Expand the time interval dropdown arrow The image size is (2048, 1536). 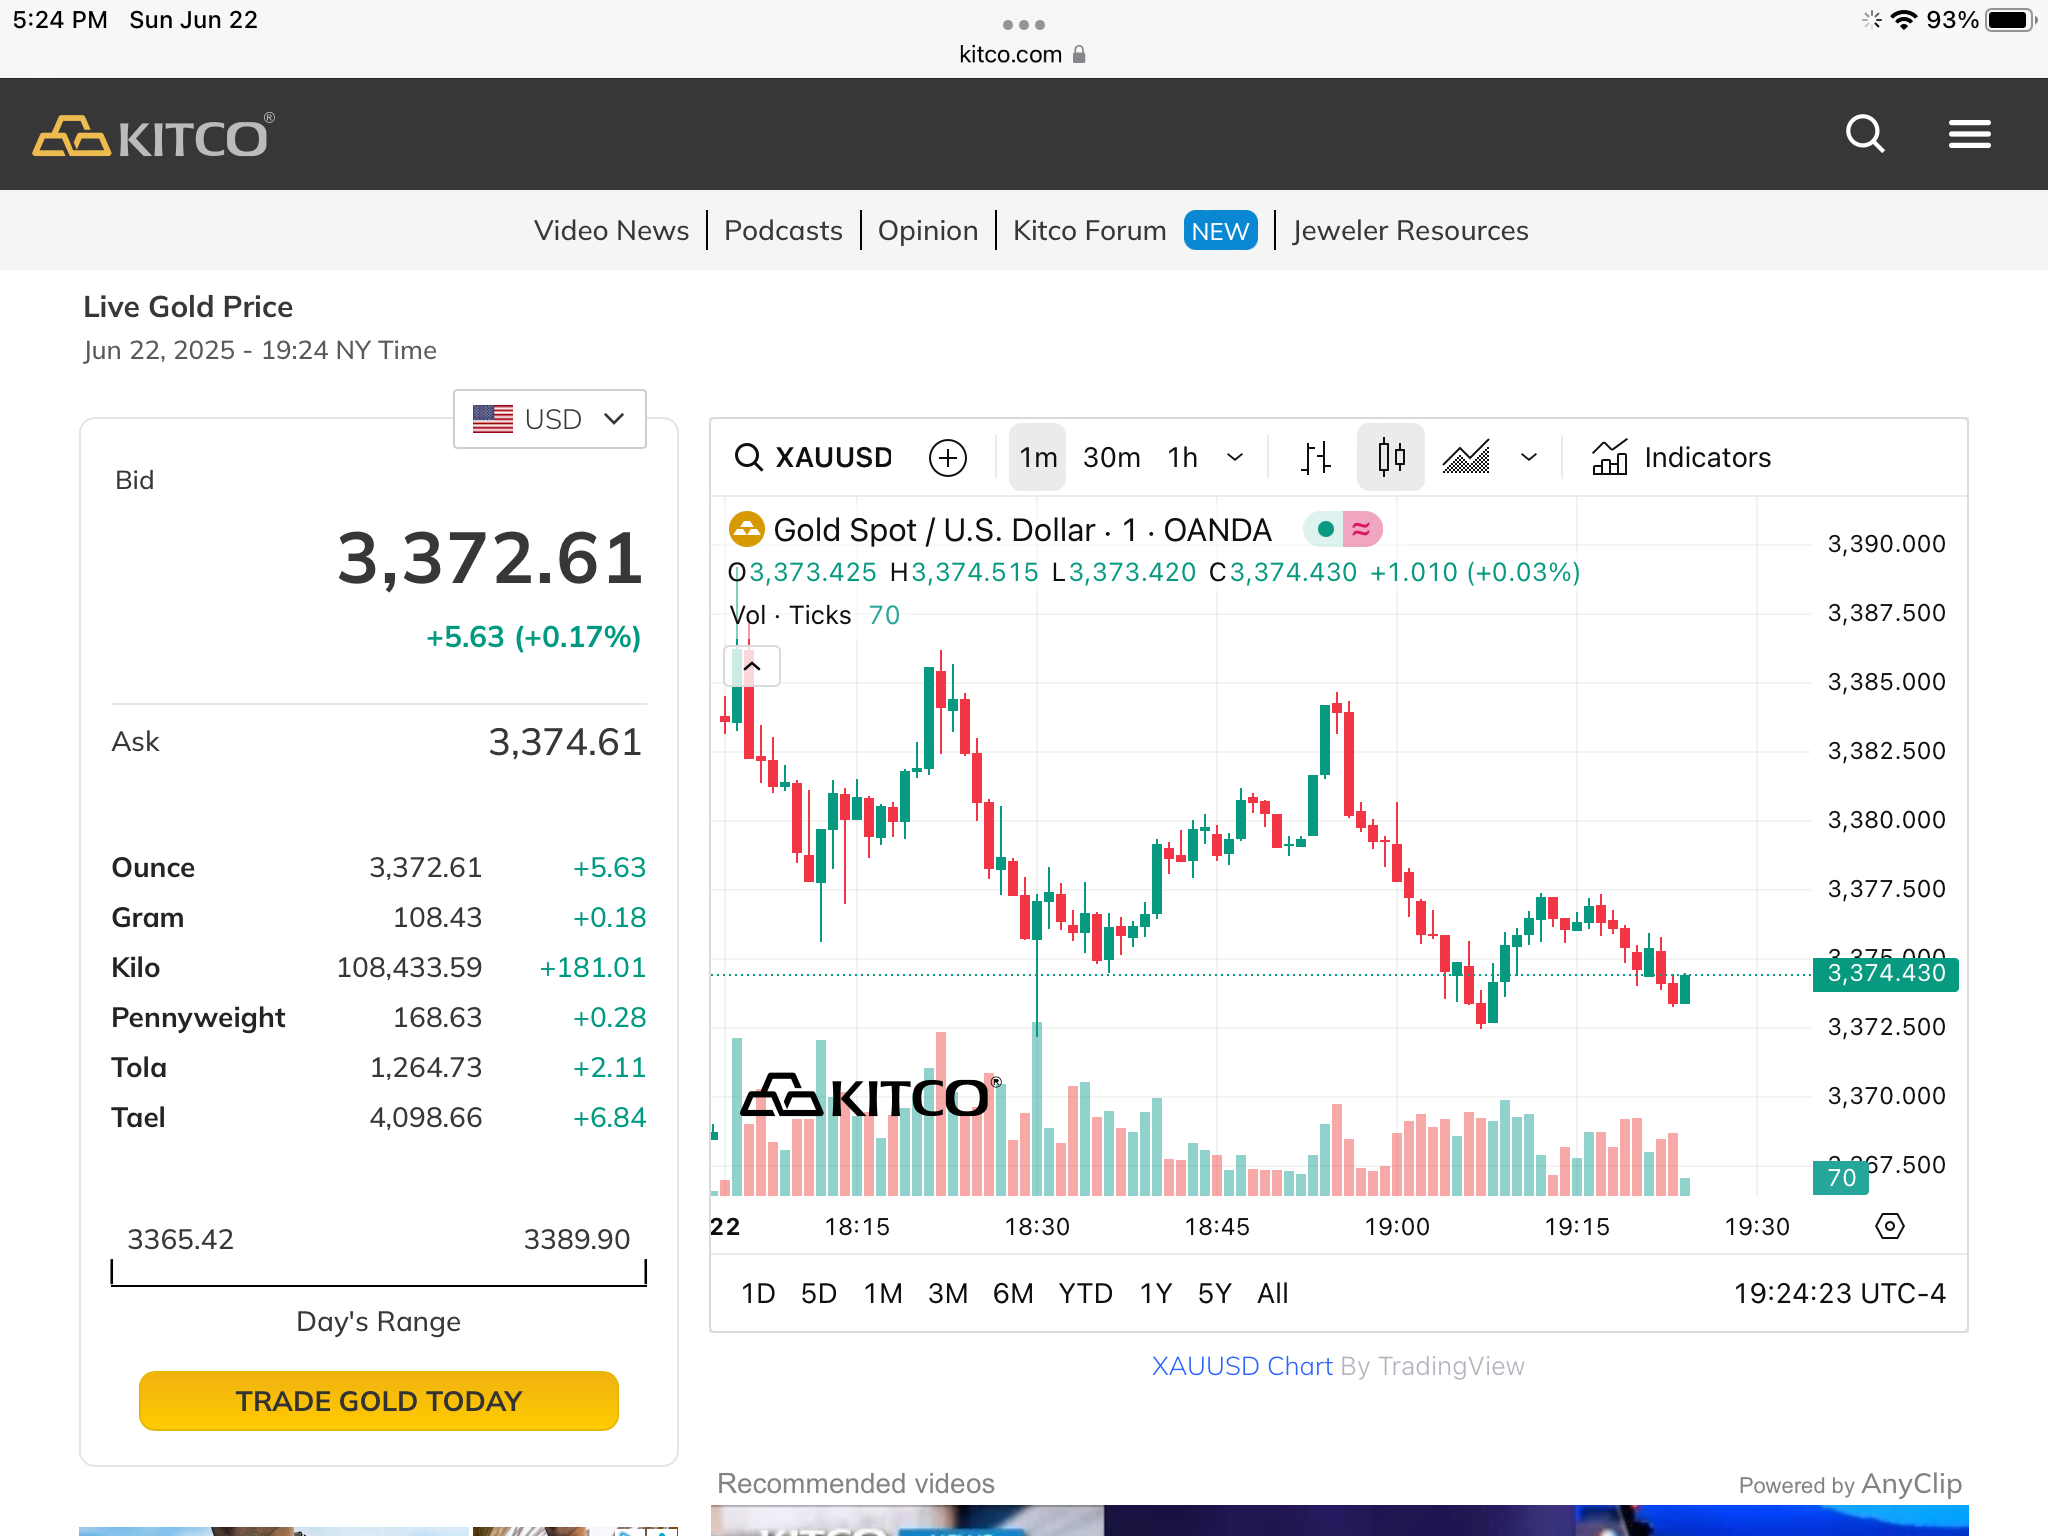(1235, 458)
